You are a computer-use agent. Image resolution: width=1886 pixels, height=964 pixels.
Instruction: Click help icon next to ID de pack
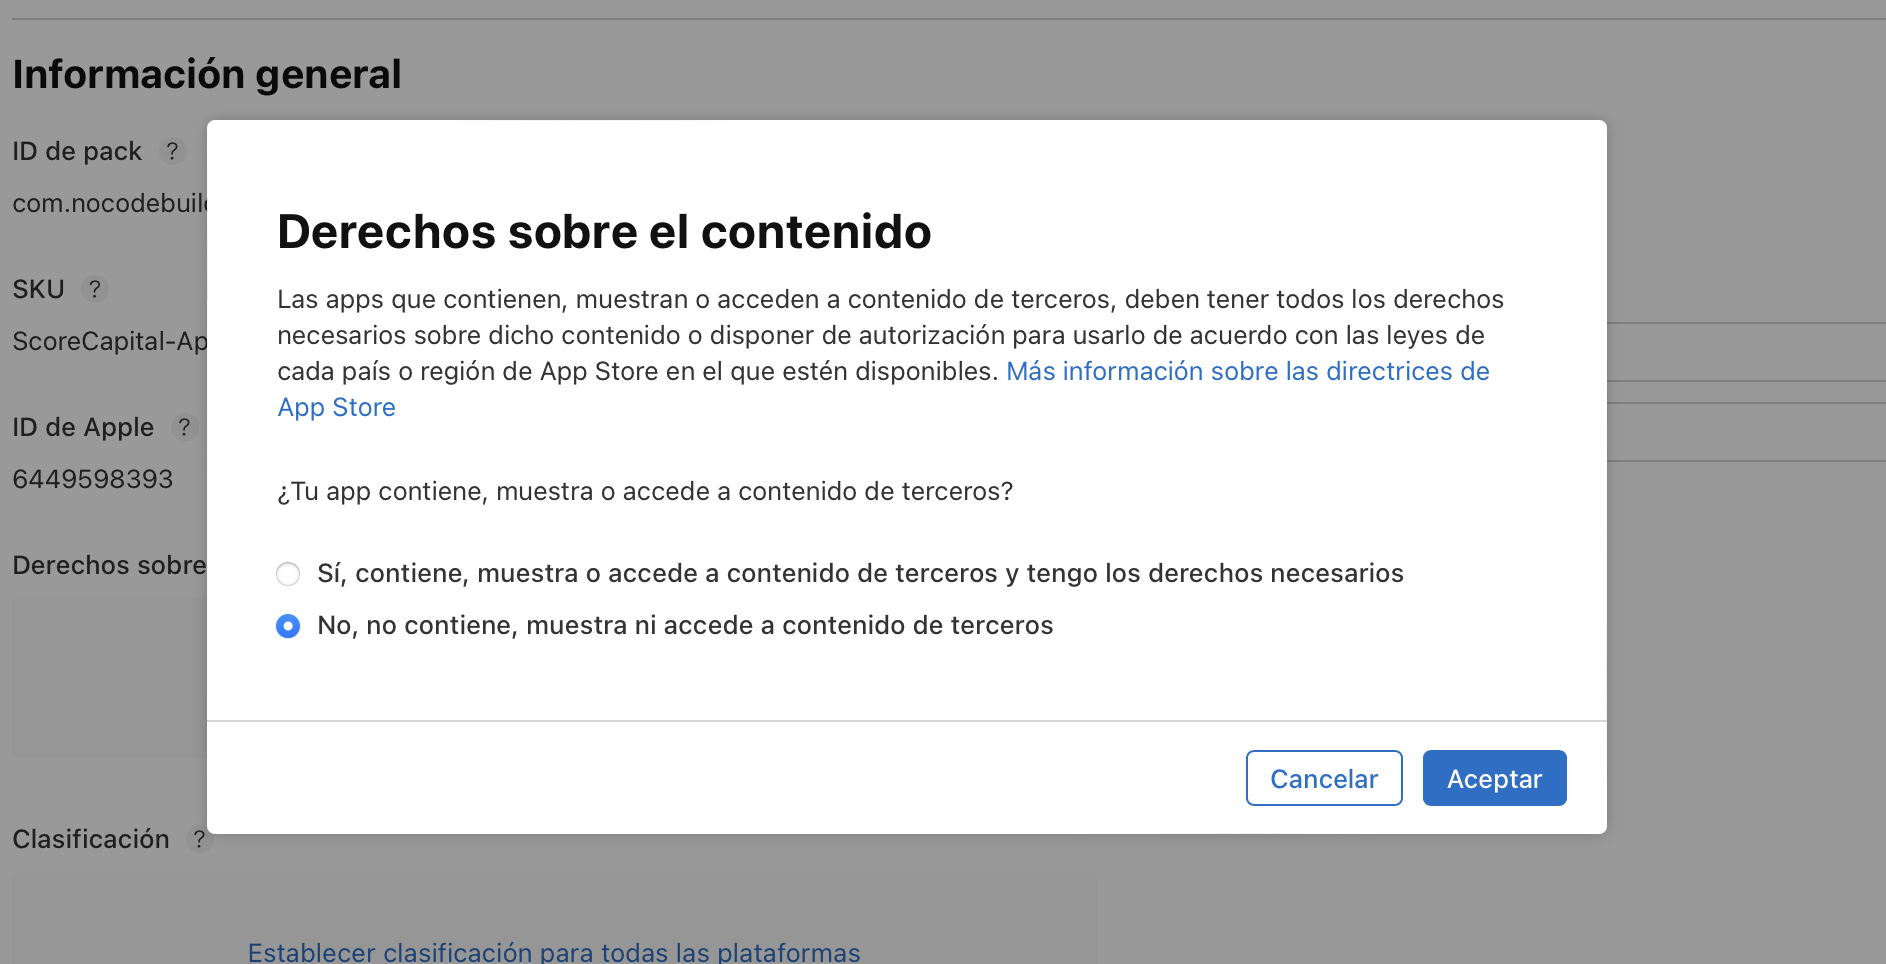172,151
